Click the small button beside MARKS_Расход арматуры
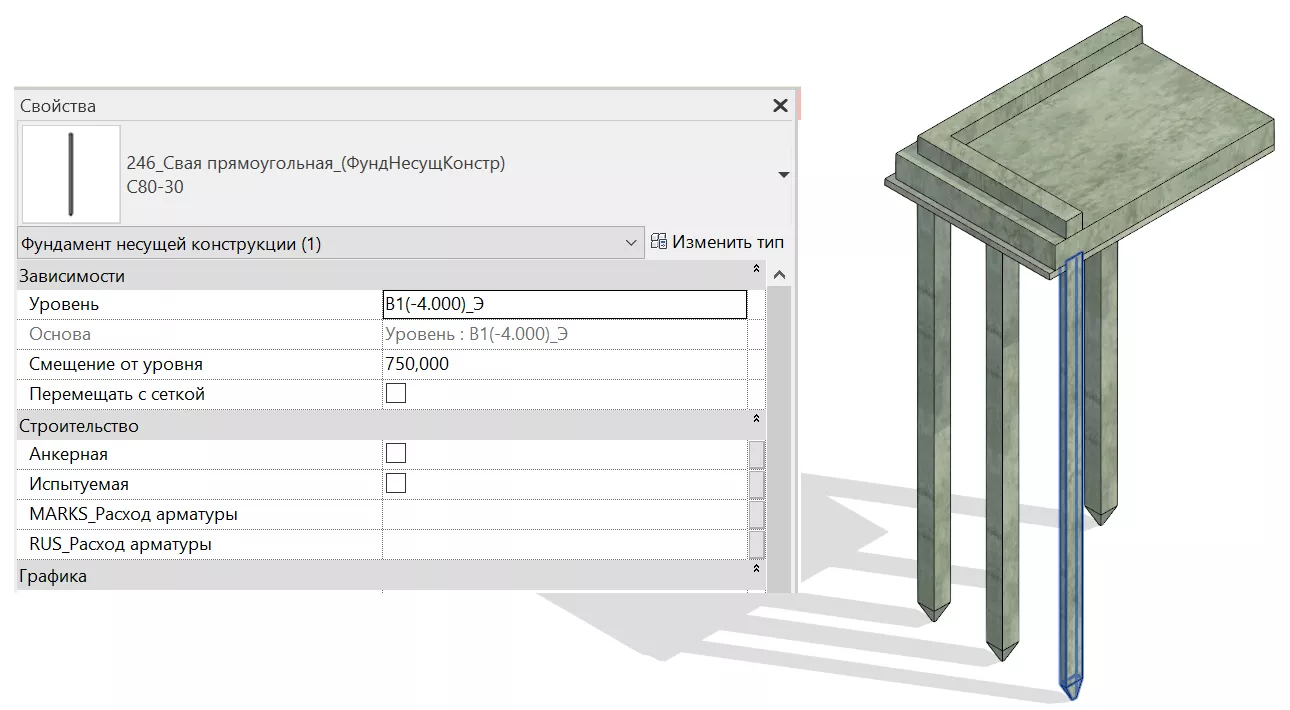The image size is (1290, 710). point(756,515)
